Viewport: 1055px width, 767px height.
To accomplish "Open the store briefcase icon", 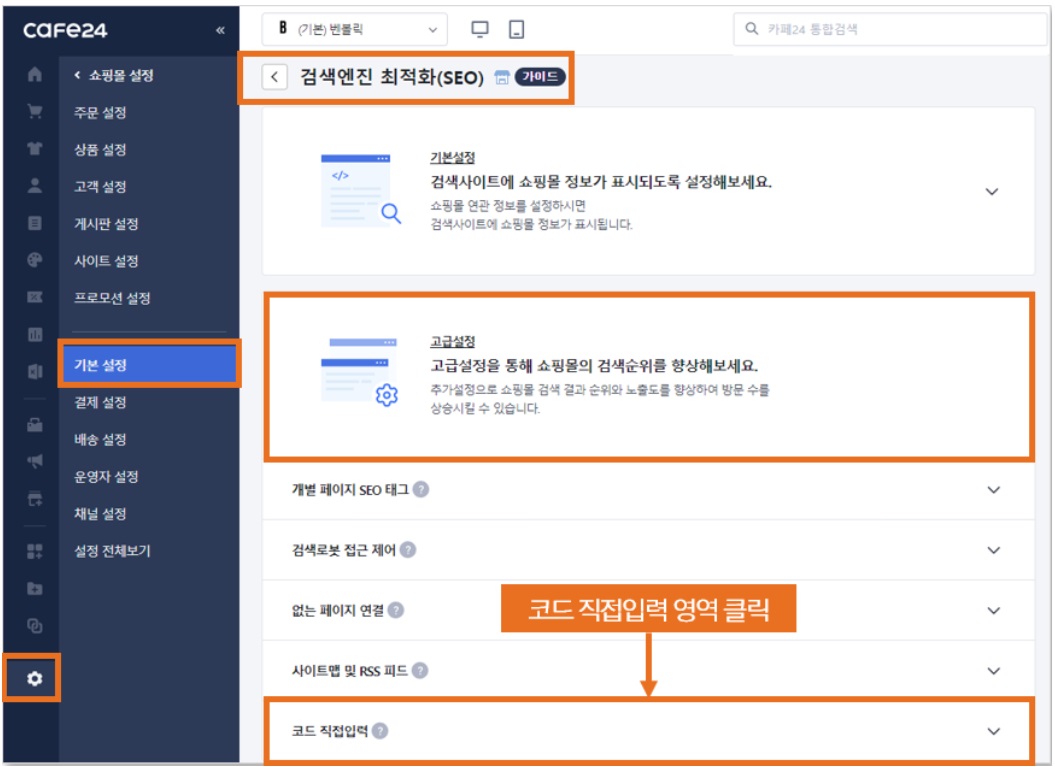I will pos(35,425).
